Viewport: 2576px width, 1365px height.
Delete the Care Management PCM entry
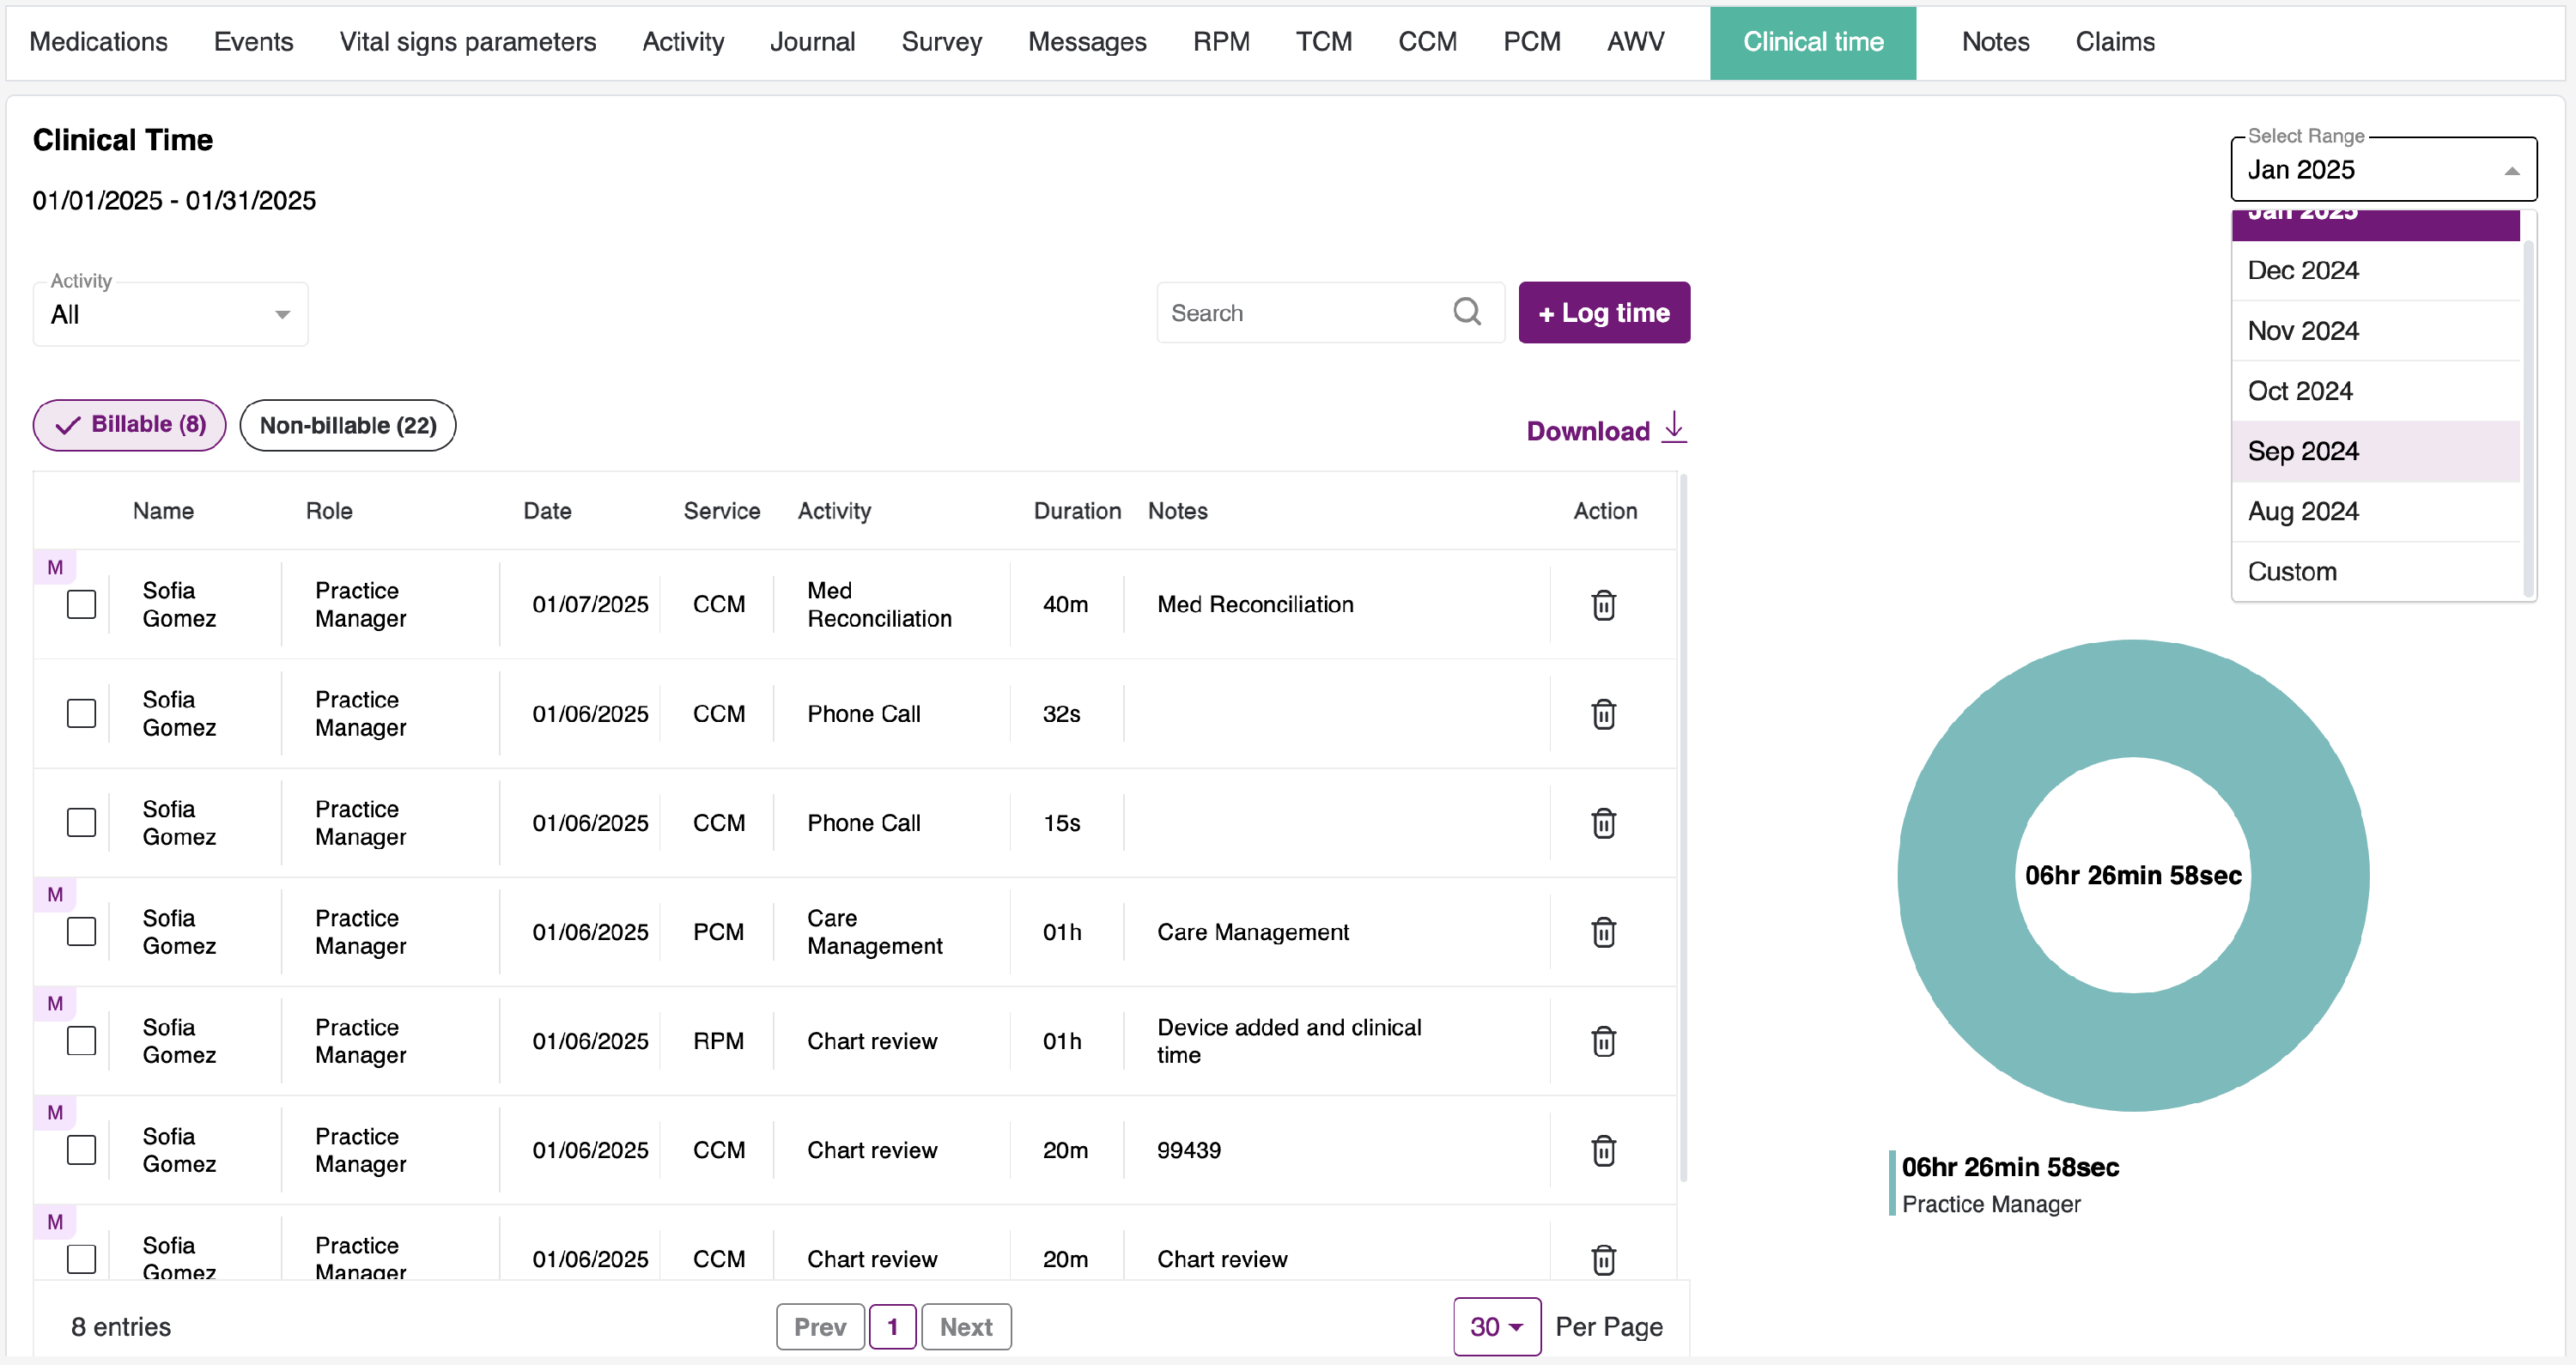tap(1603, 932)
